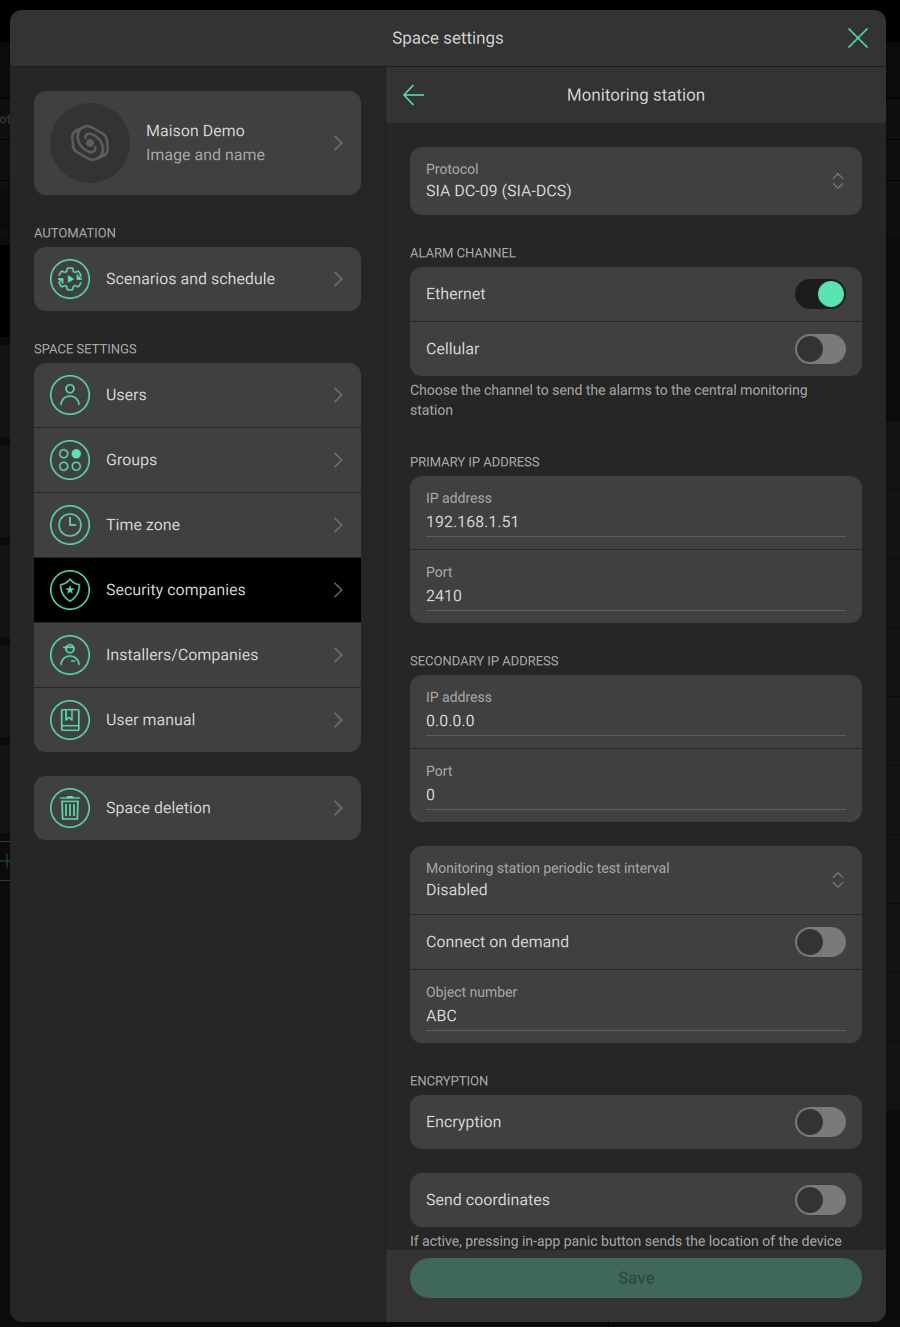Click the Scenarios and schedule gear icon

point(70,279)
